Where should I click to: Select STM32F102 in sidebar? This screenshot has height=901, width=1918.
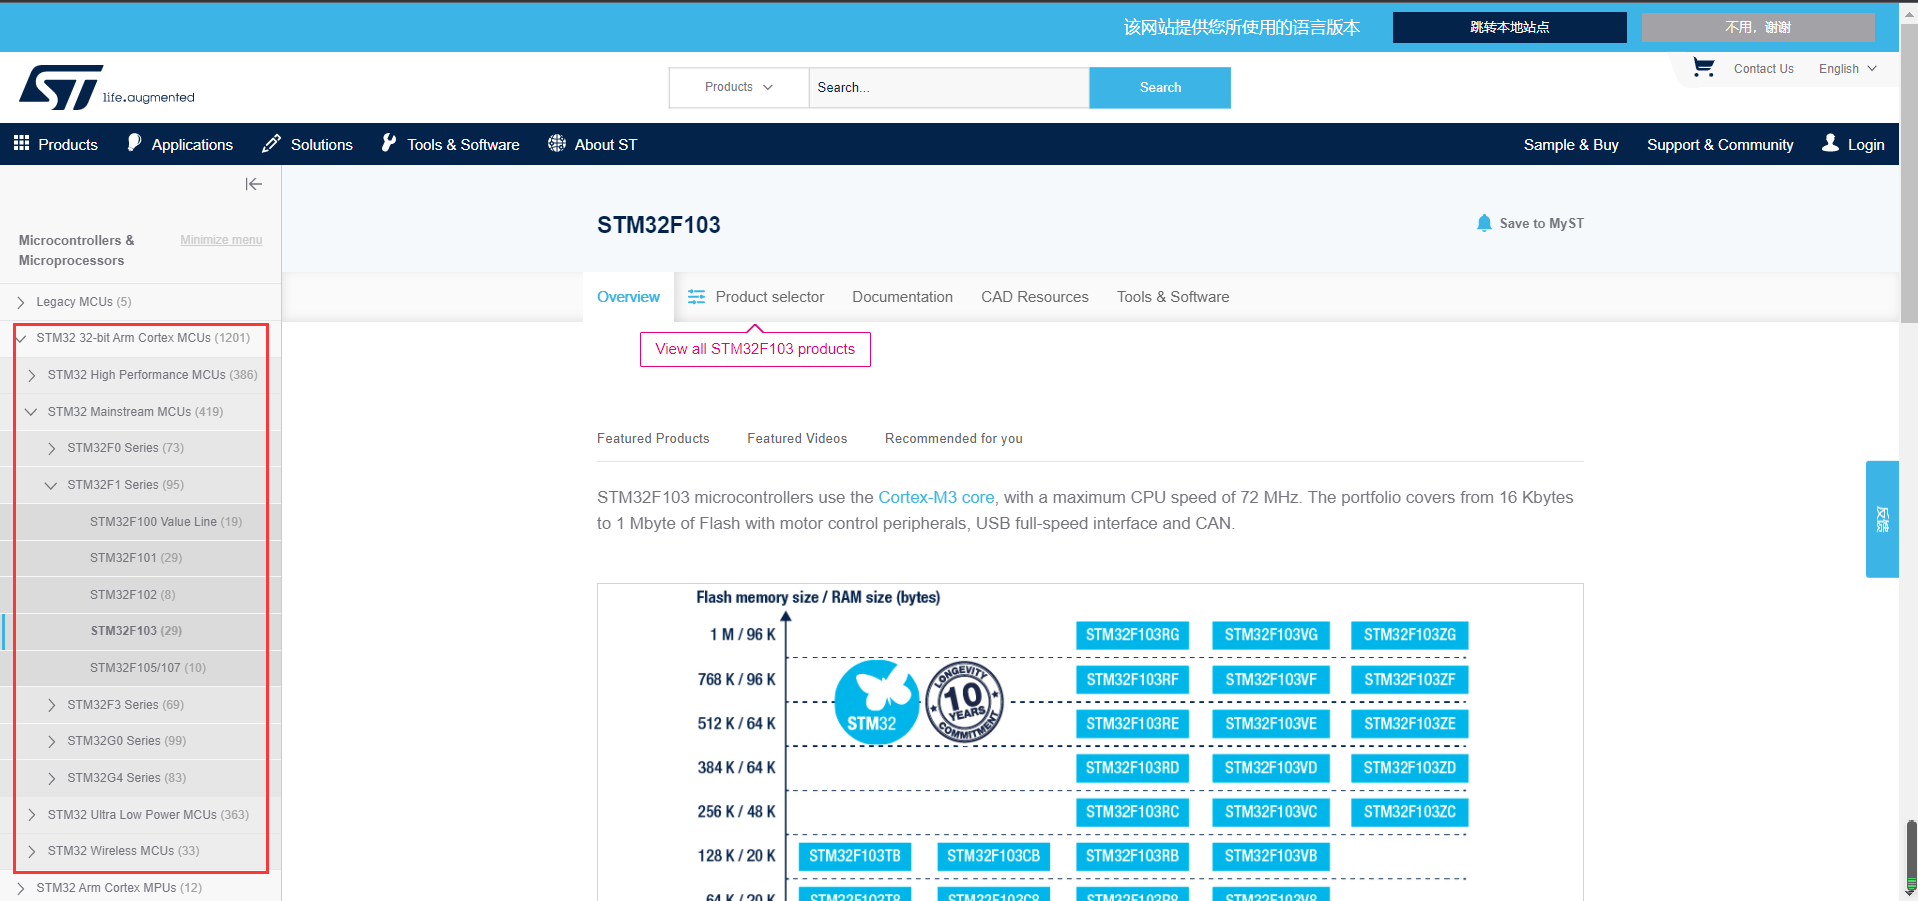point(132,595)
